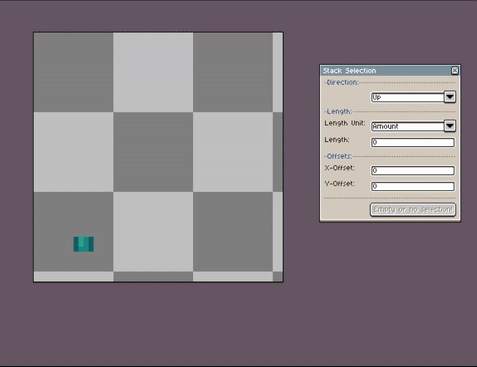Image resolution: width=477 pixels, height=367 pixels.
Task: Focus the Length input field
Action: click(x=413, y=142)
